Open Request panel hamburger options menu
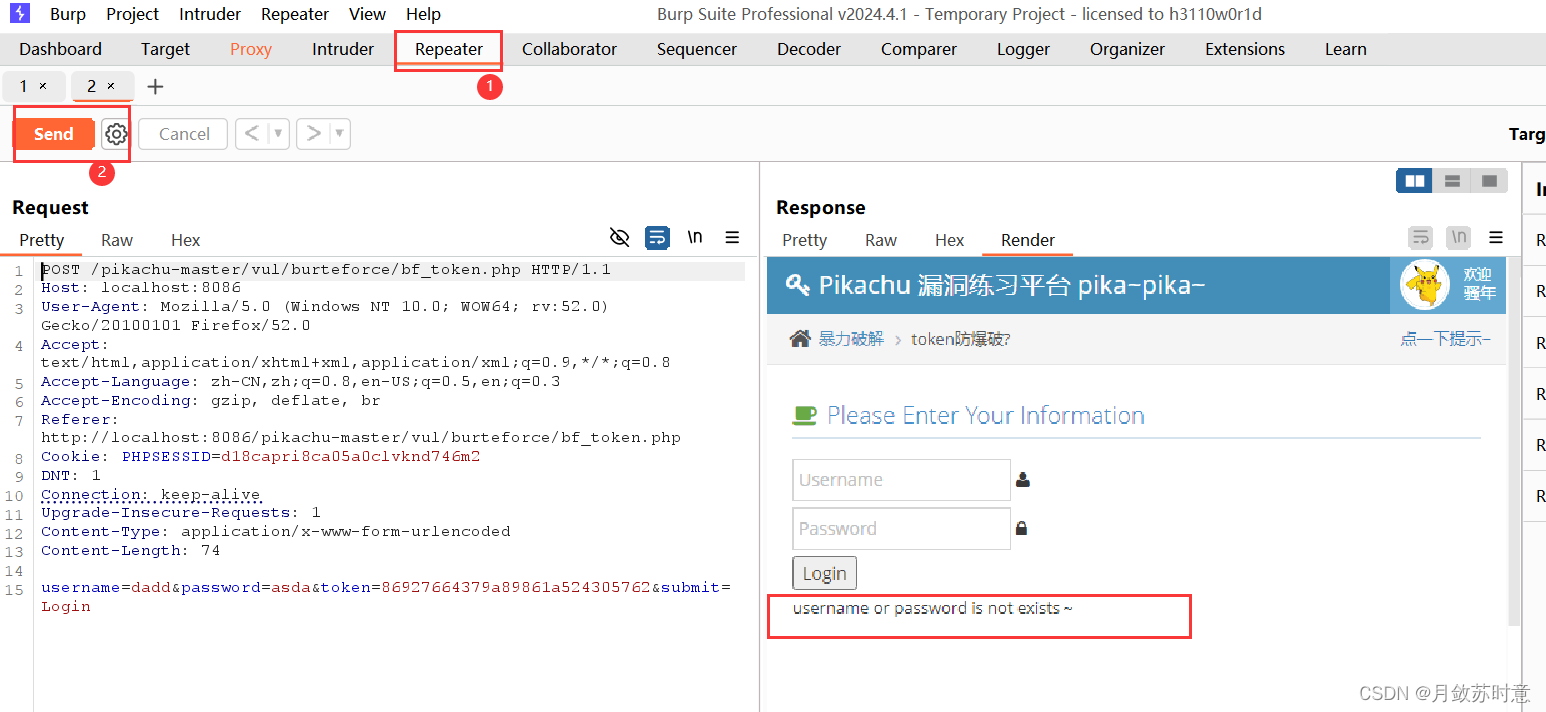 pos(732,237)
